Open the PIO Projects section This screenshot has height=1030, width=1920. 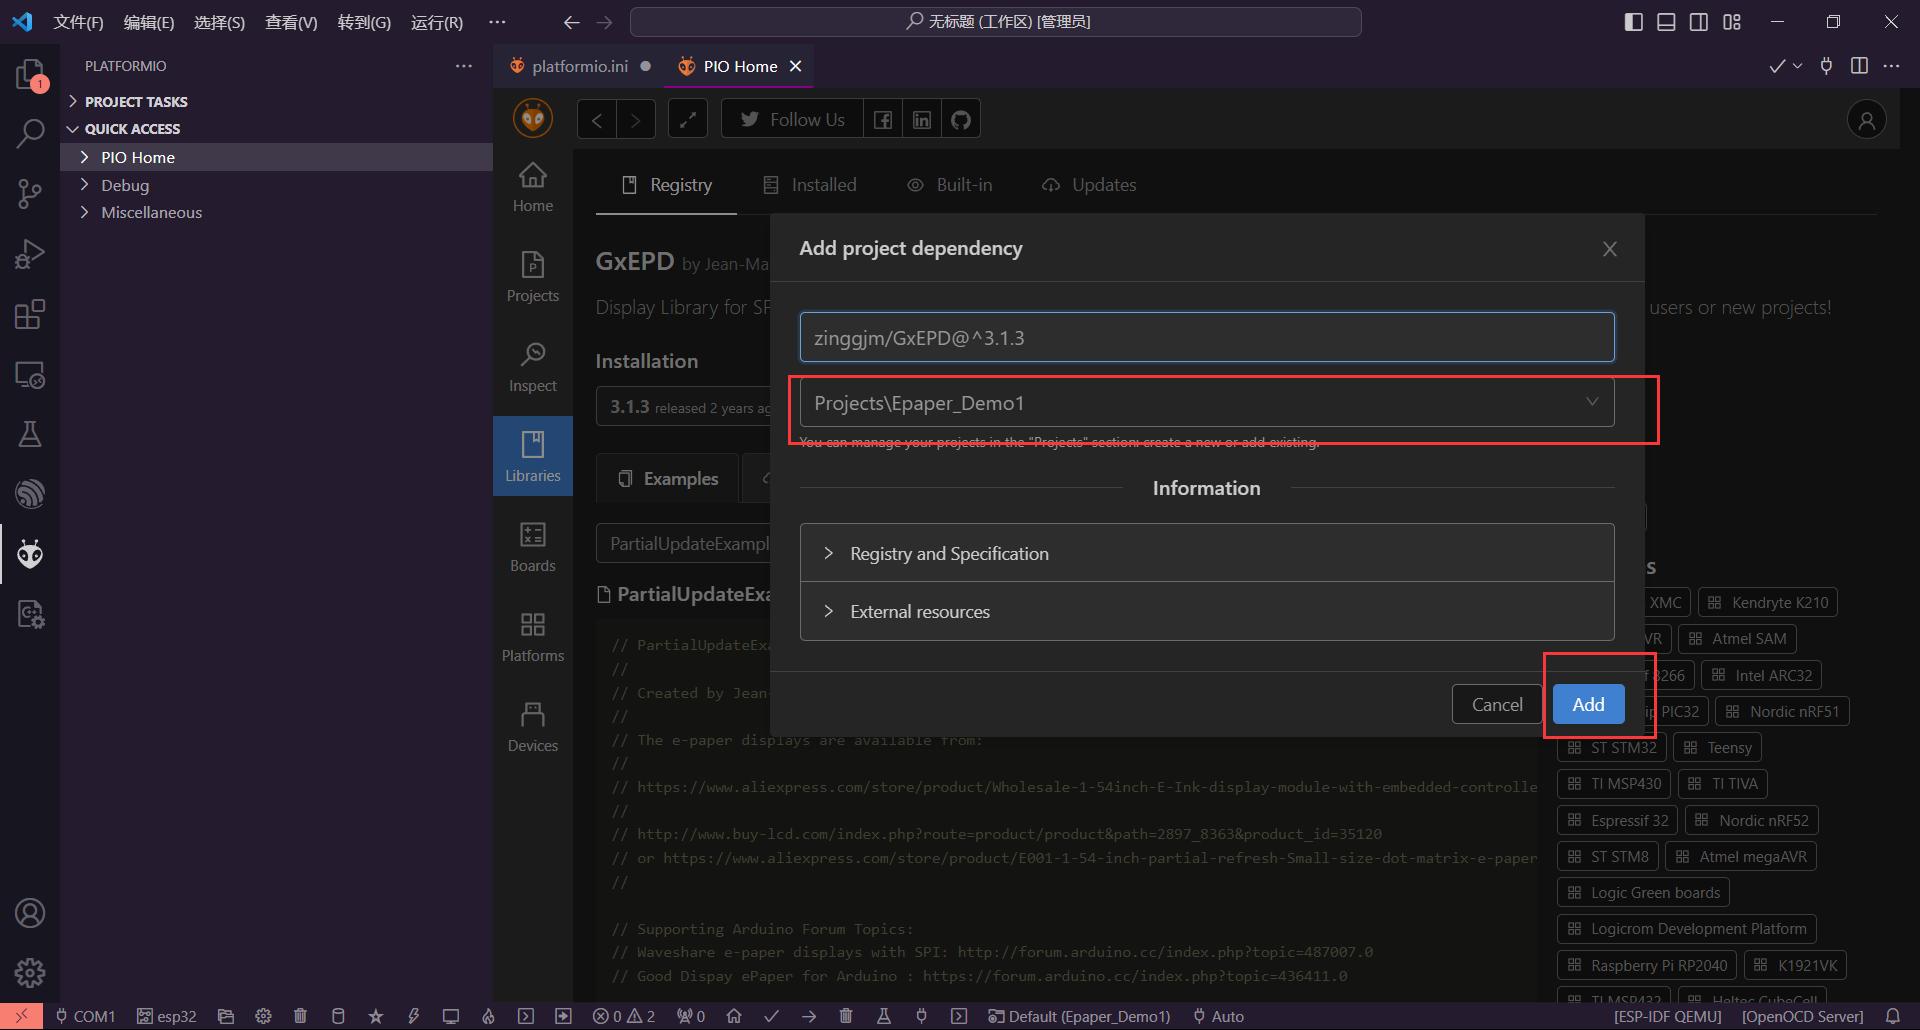533,277
